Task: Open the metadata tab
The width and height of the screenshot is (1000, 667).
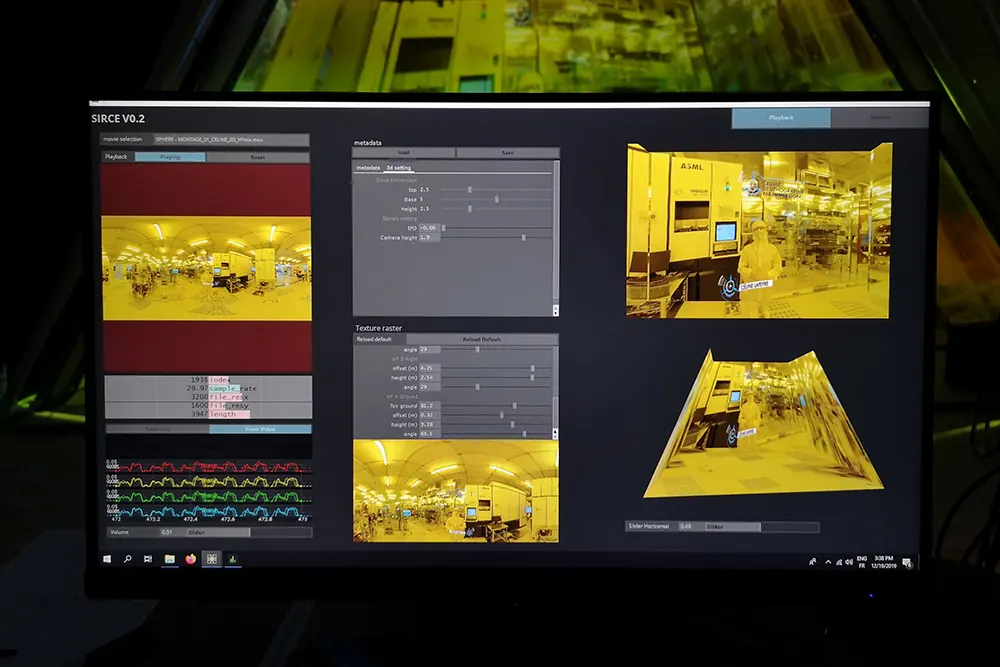Action: pyautogui.click(x=368, y=168)
